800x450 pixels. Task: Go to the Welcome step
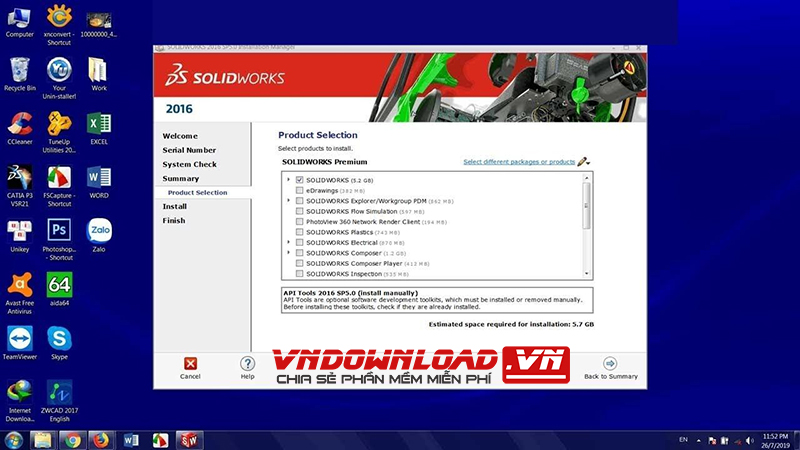click(180, 136)
